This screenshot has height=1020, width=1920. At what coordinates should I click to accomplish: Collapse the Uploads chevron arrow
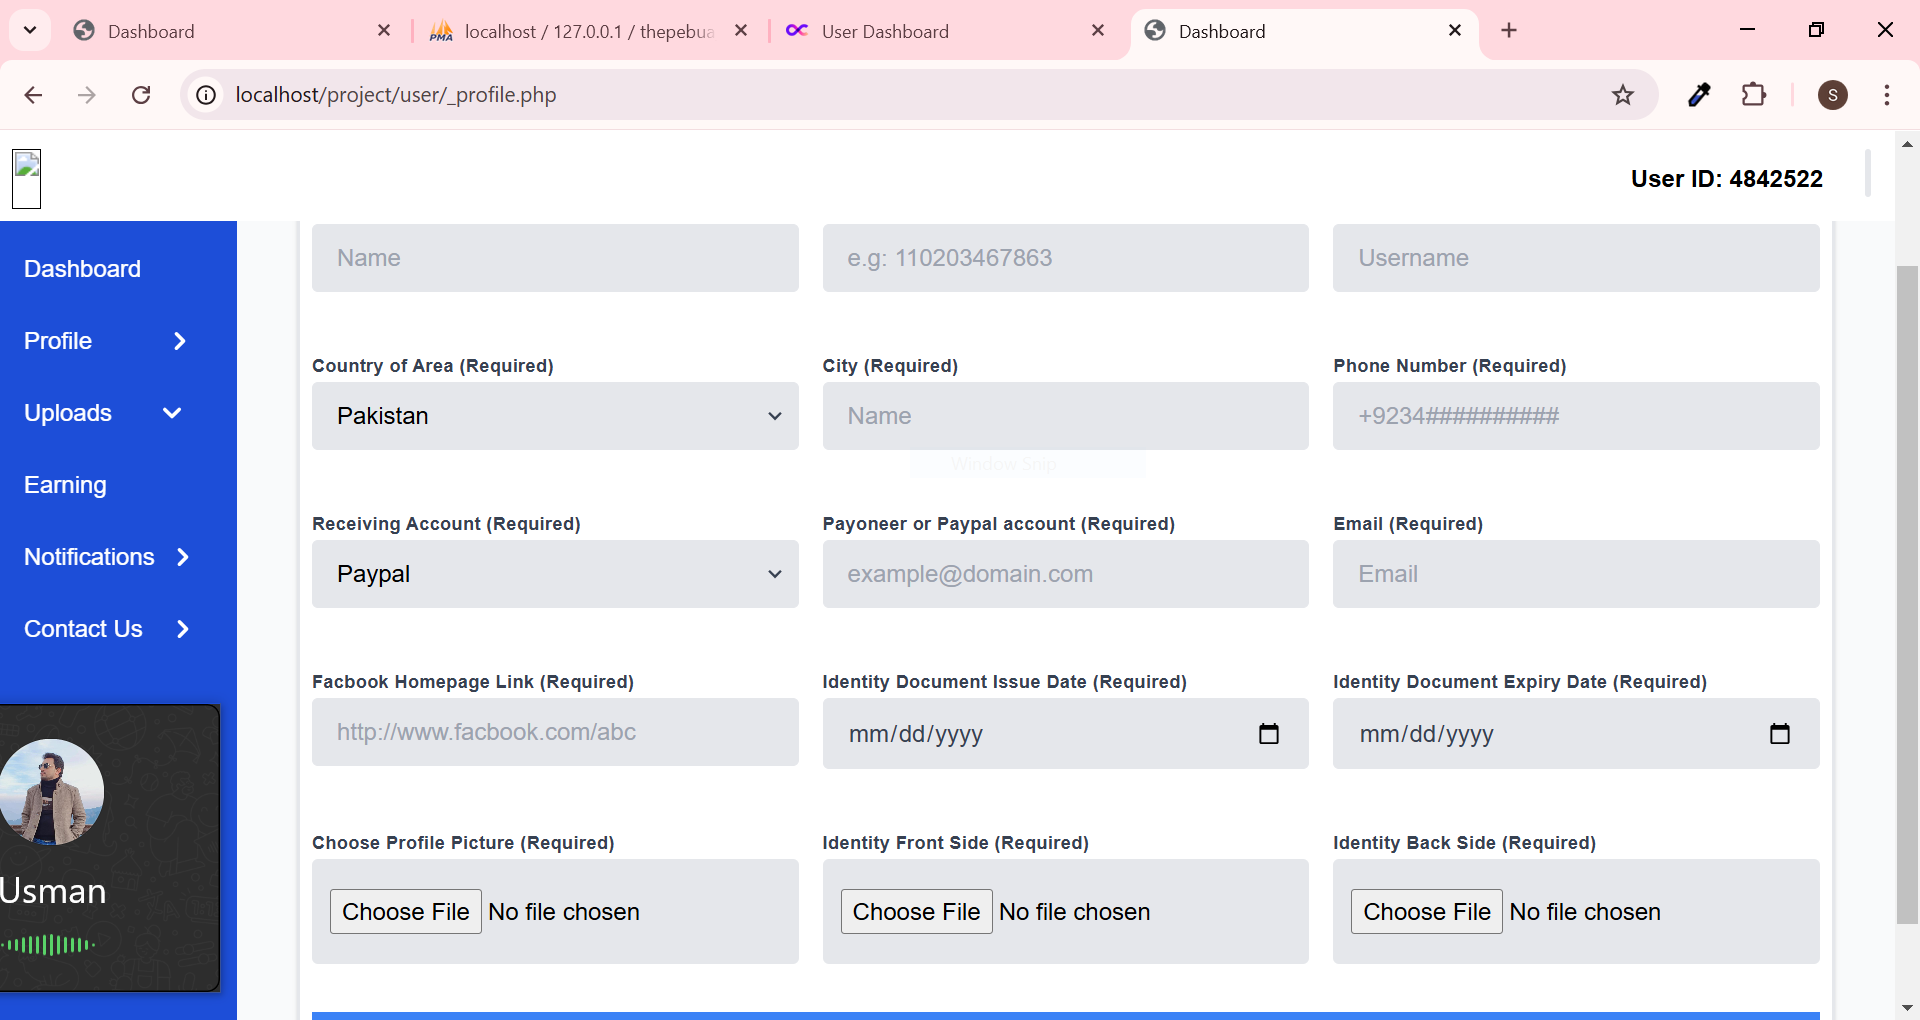point(172,413)
